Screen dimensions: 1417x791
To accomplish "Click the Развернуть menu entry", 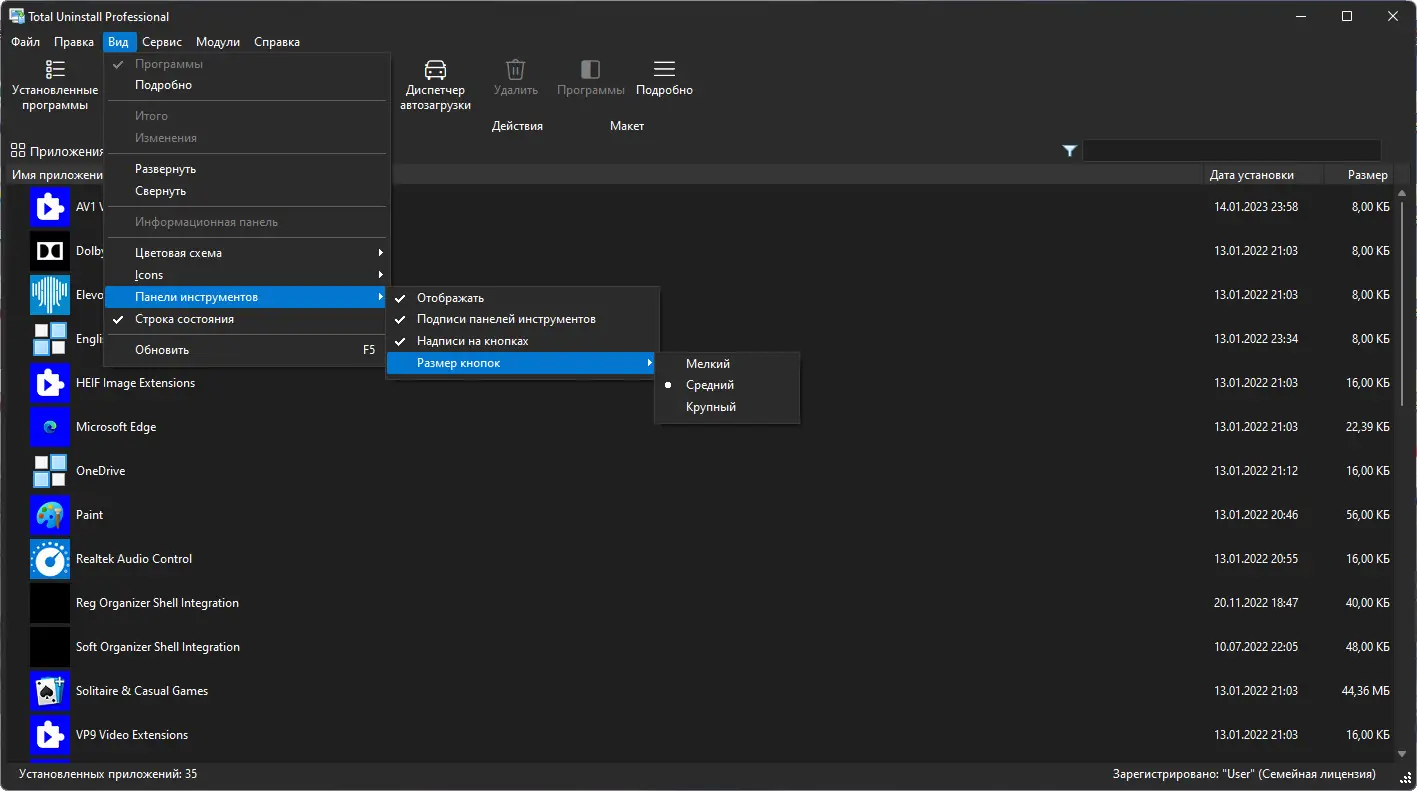I will [x=166, y=169].
